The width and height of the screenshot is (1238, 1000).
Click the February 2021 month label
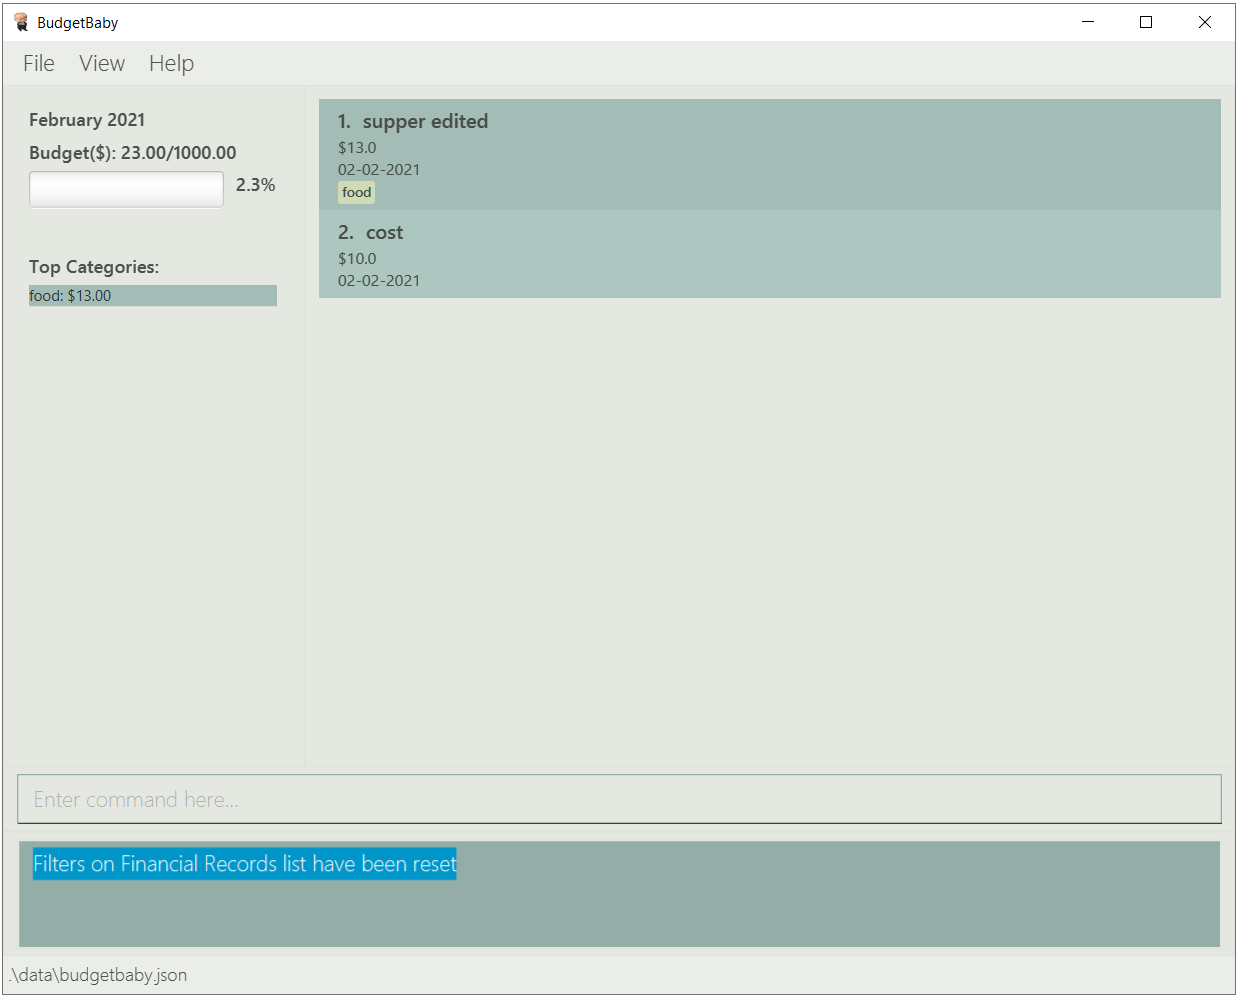pos(87,120)
